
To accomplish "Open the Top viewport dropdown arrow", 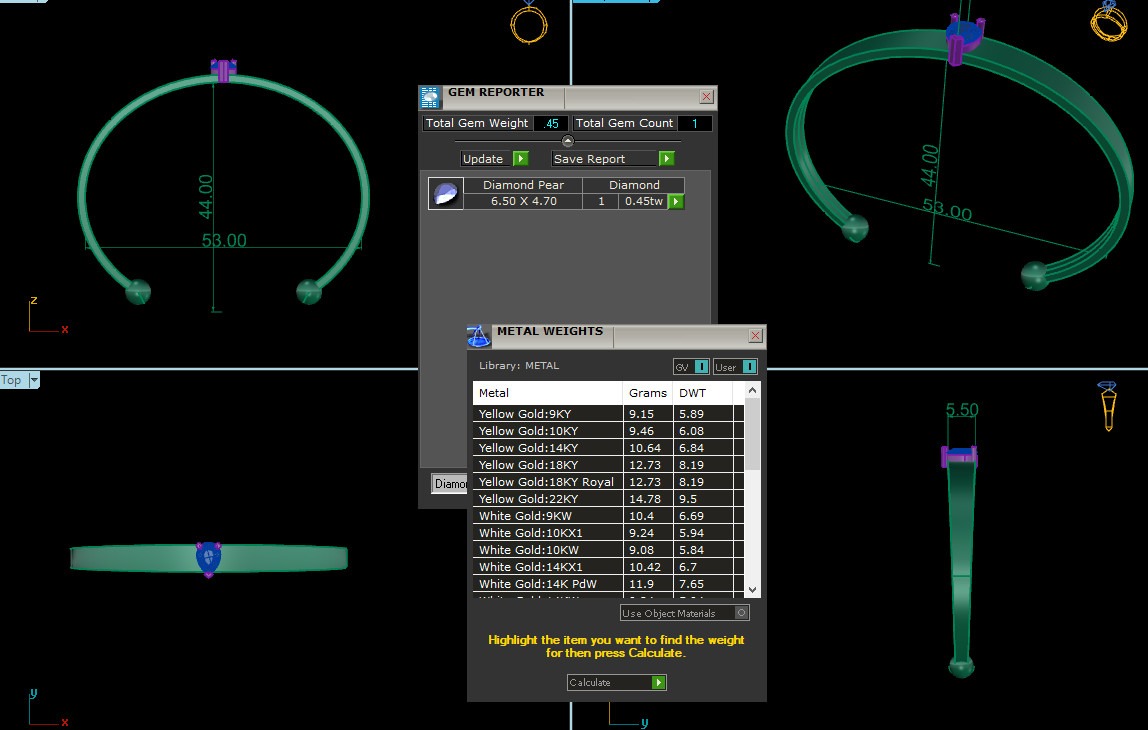I will pyautogui.click(x=34, y=380).
